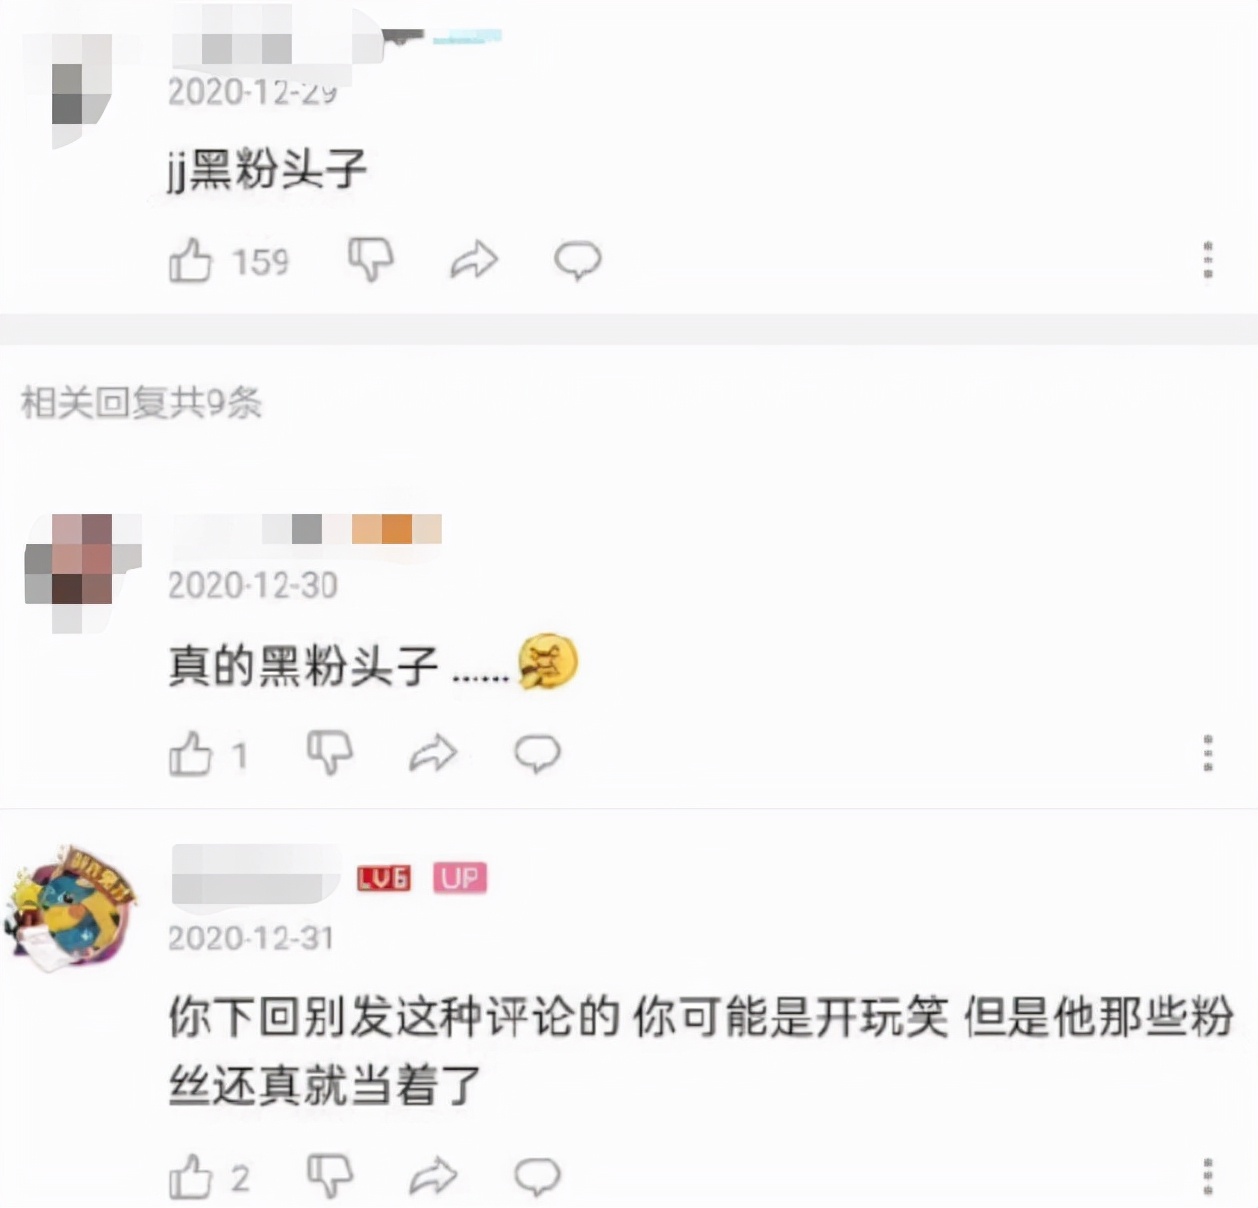1258x1208 pixels.
Task: Open more options for top comment
Action: [1208, 260]
